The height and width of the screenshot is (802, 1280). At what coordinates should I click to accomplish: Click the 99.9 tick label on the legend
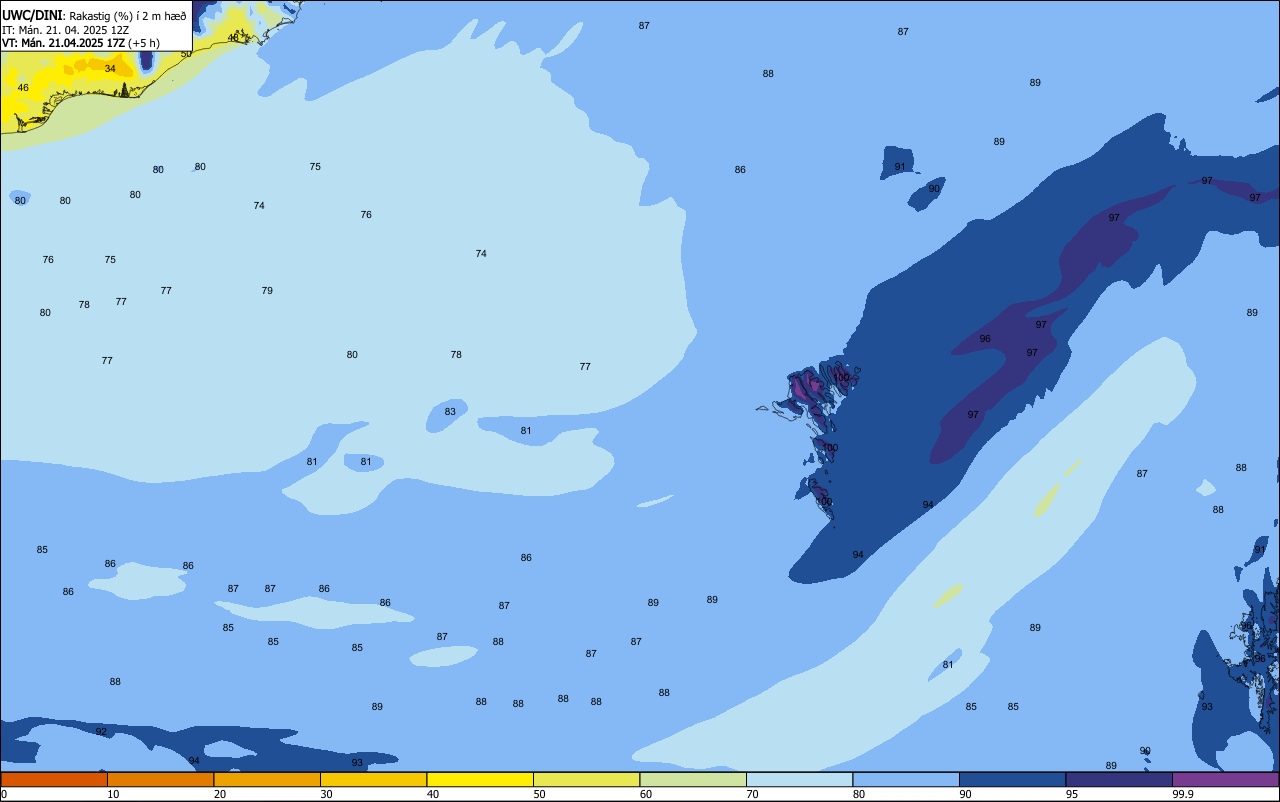(x=1183, y=794)
